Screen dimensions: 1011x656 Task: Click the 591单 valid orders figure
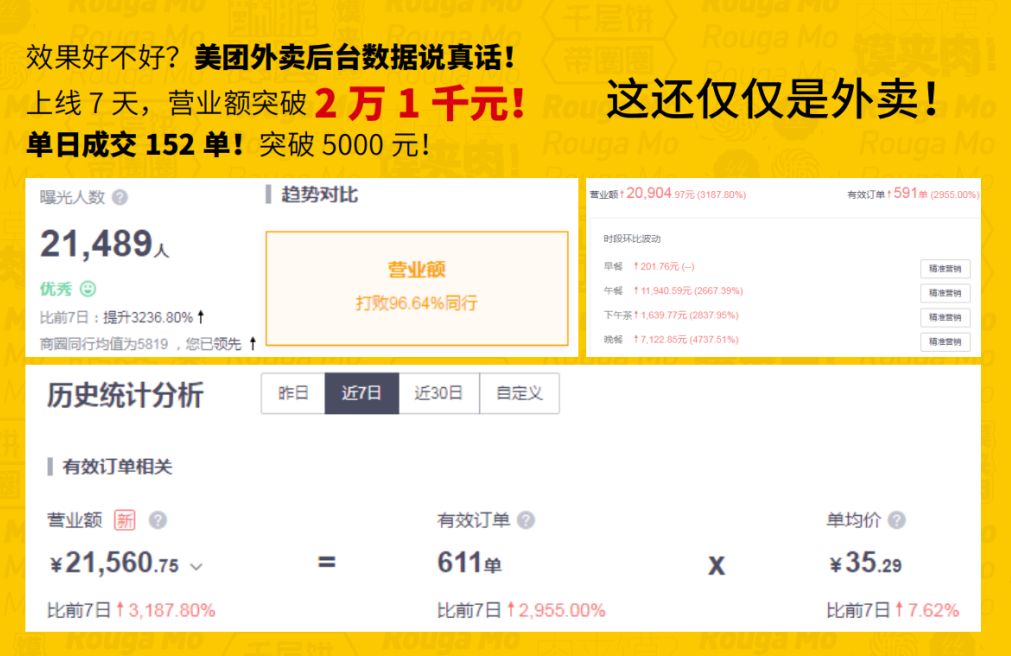pos(910,194)
